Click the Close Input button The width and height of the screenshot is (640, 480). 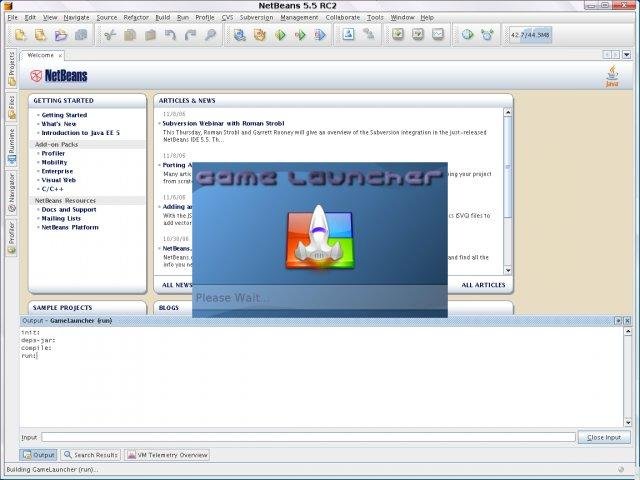(604, 438)
